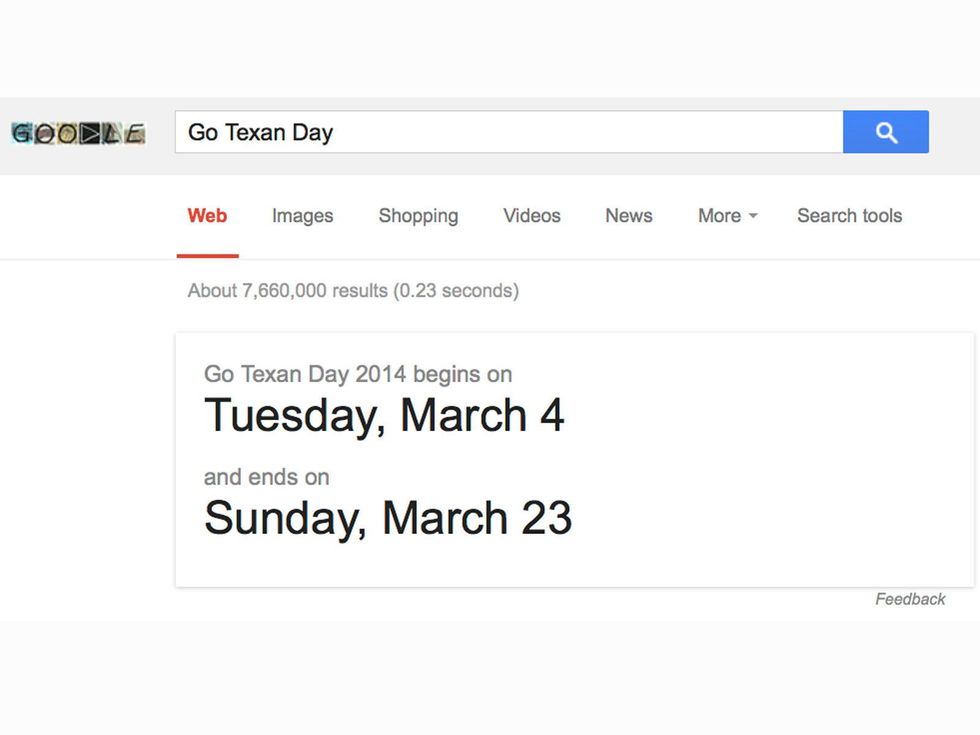Click the first doodle letter artwork
This screenshot has height=735, width=980.
[x=20, y=131]
